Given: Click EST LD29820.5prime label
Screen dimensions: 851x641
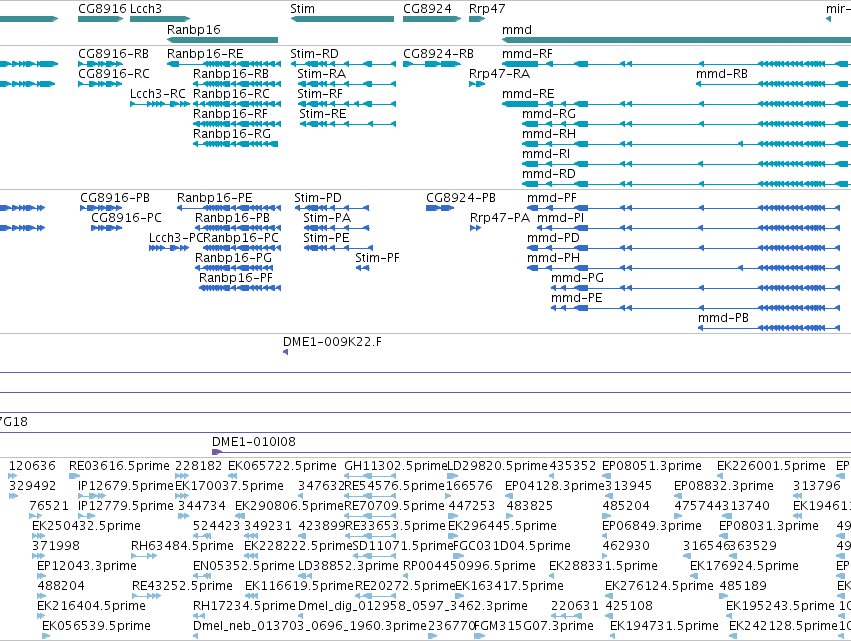Looking at the screenshot, I should [x=497, y=466].
